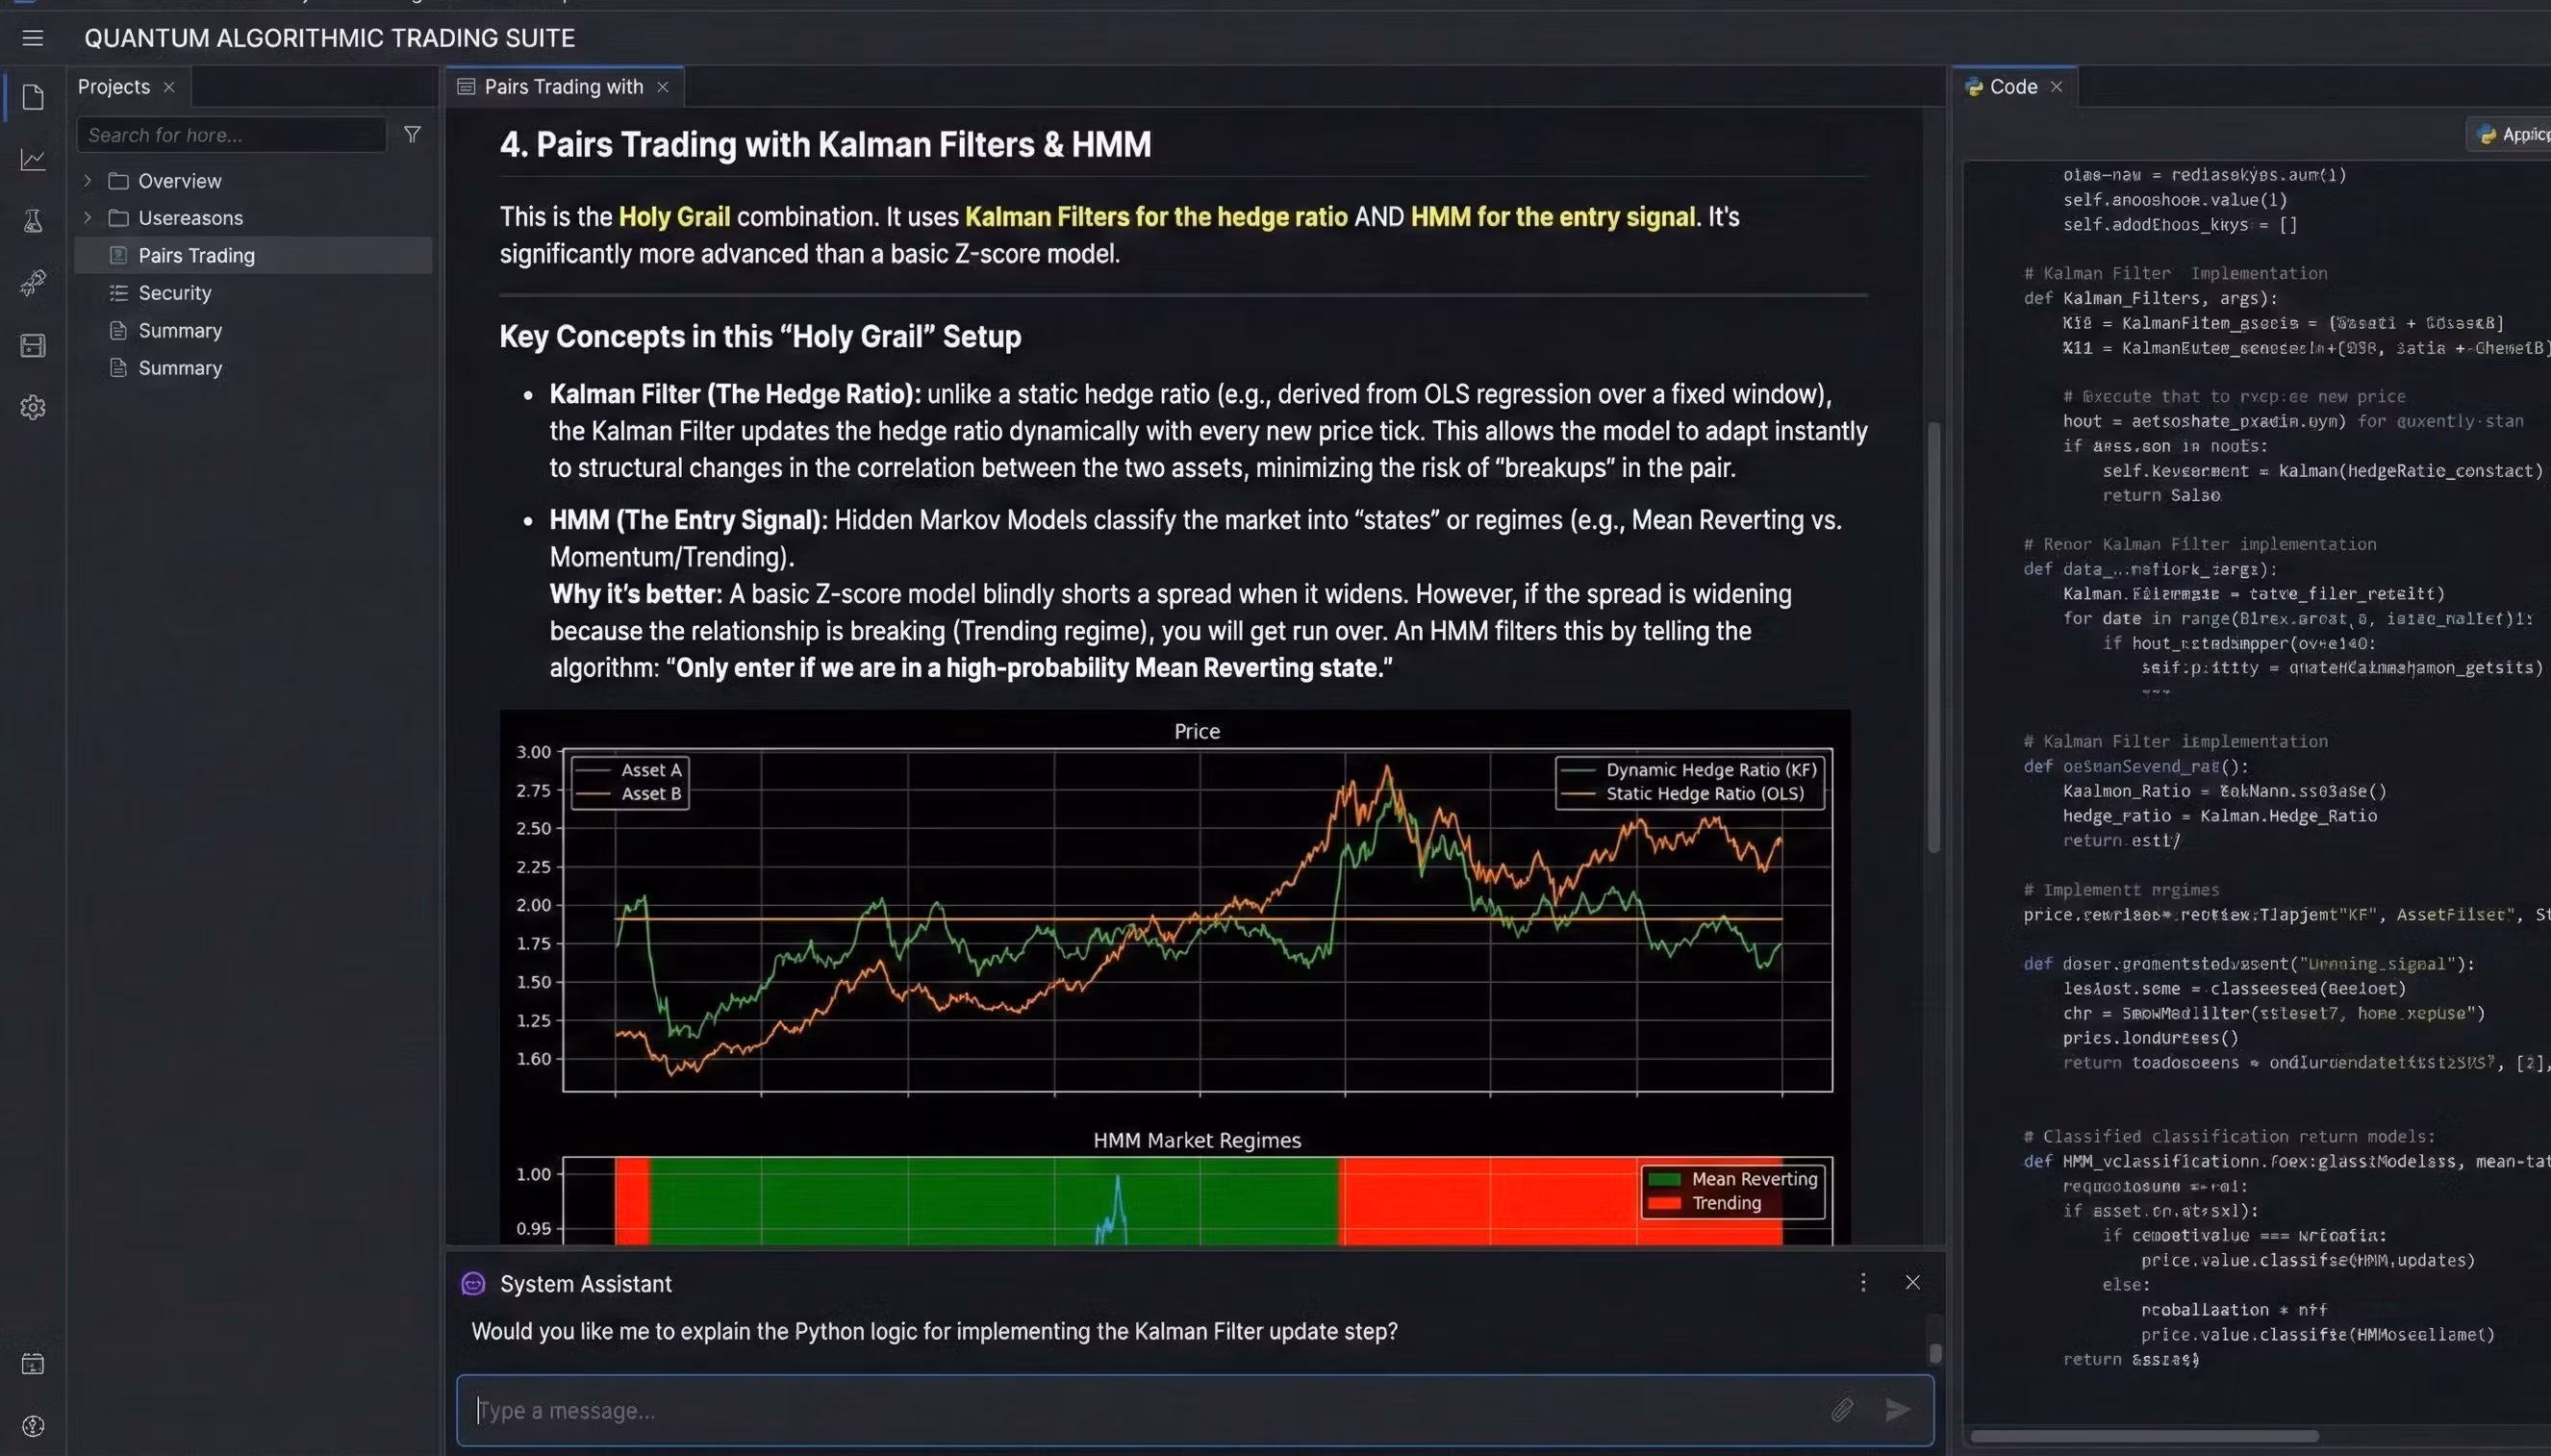Click the documents icon in left sidebar

point(33,97)
